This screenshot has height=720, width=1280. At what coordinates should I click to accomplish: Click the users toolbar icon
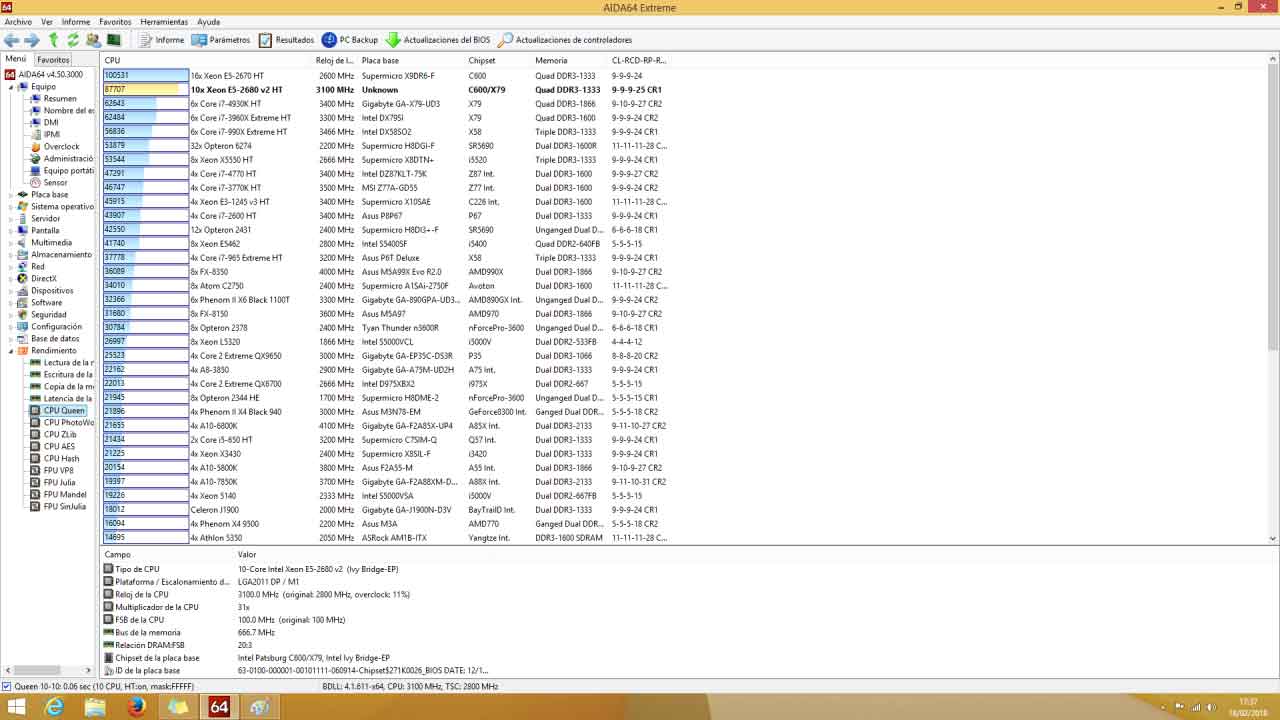[x=93, y=40]
